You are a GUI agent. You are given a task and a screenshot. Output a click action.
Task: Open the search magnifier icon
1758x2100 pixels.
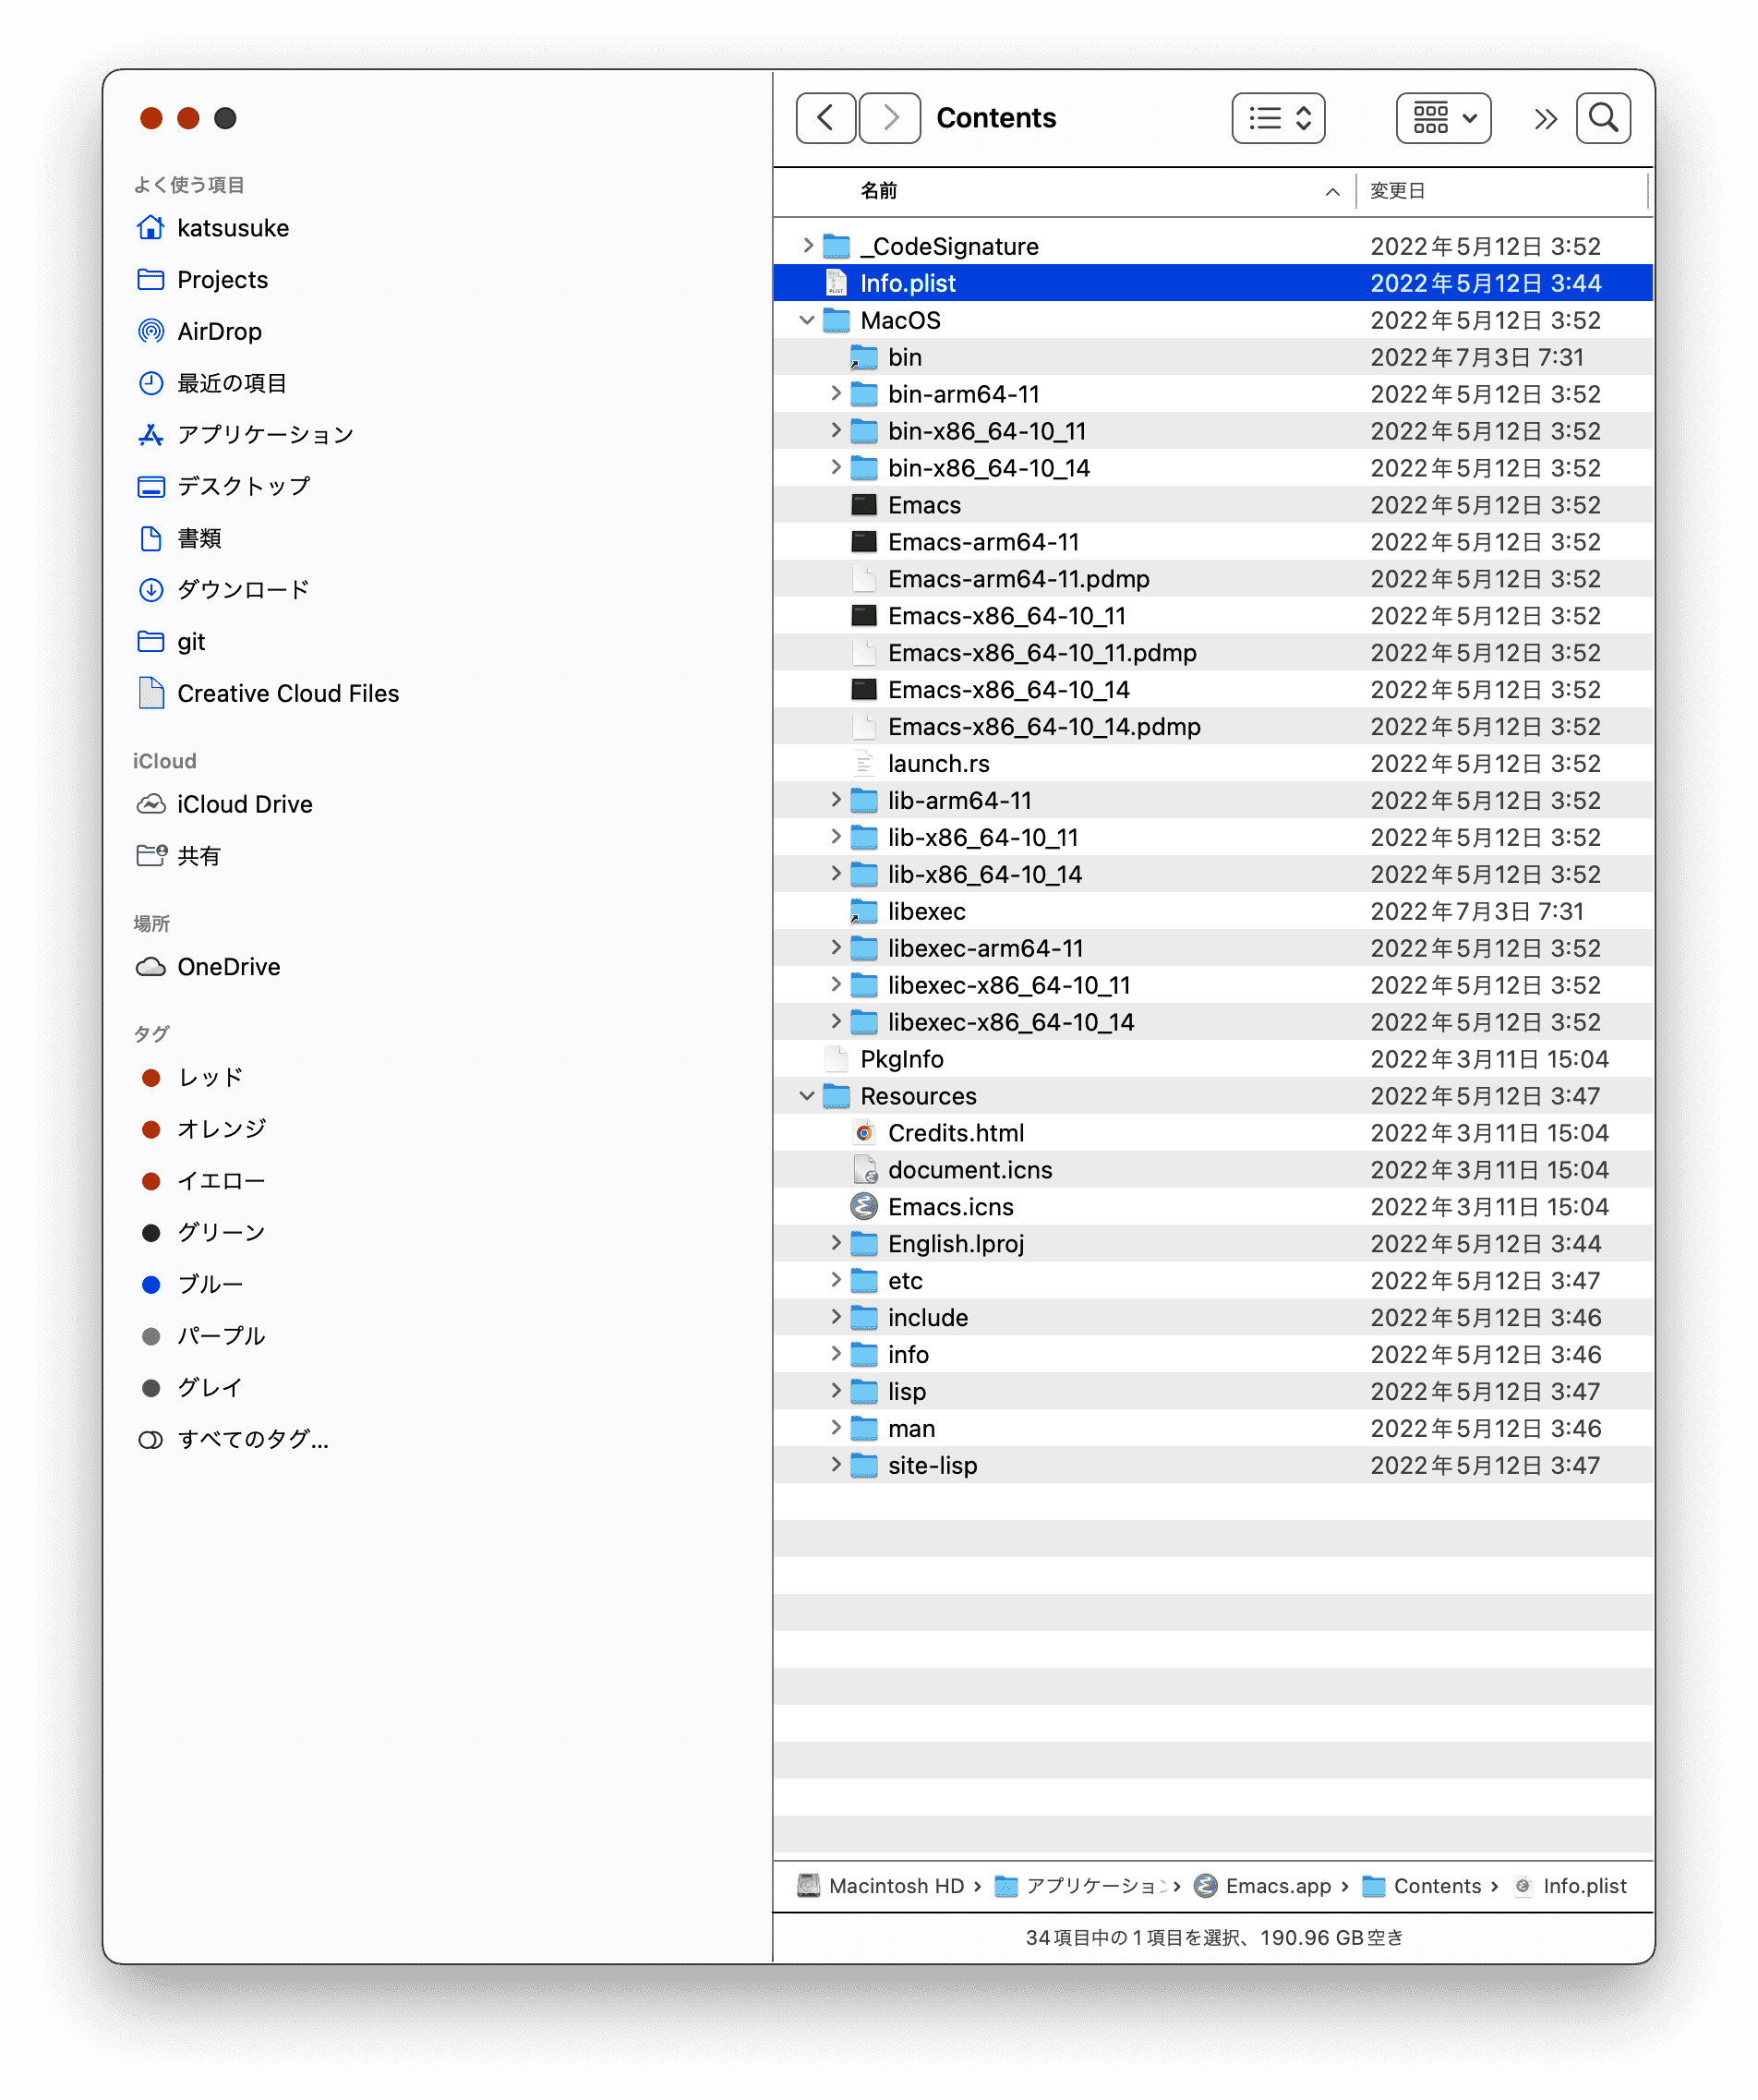[x=1603, y=118]
